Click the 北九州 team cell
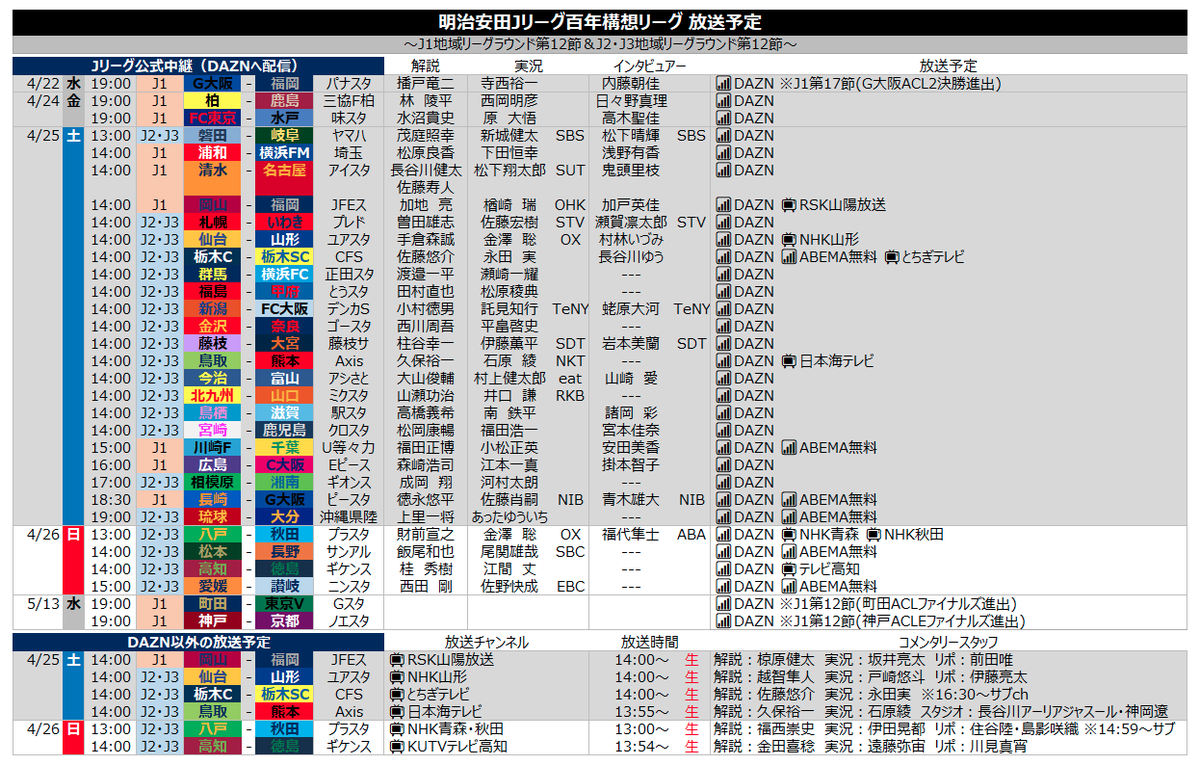 [212, 396]
